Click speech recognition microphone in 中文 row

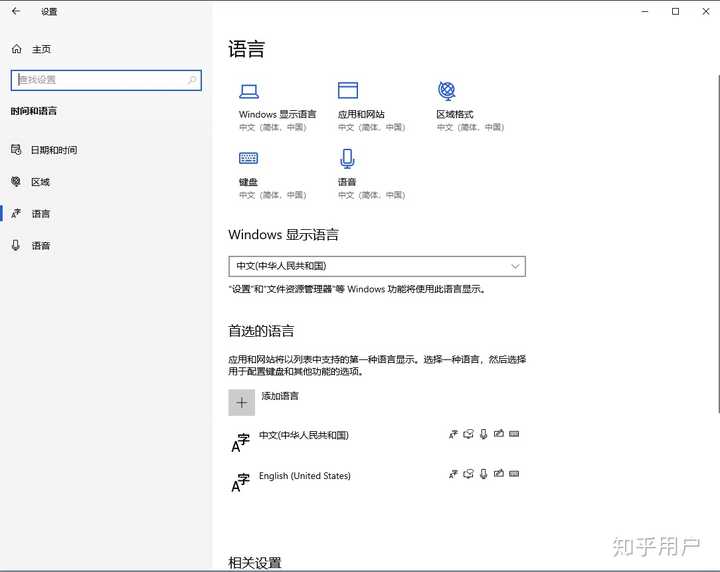pyautogui.click(x=484, y=434)
